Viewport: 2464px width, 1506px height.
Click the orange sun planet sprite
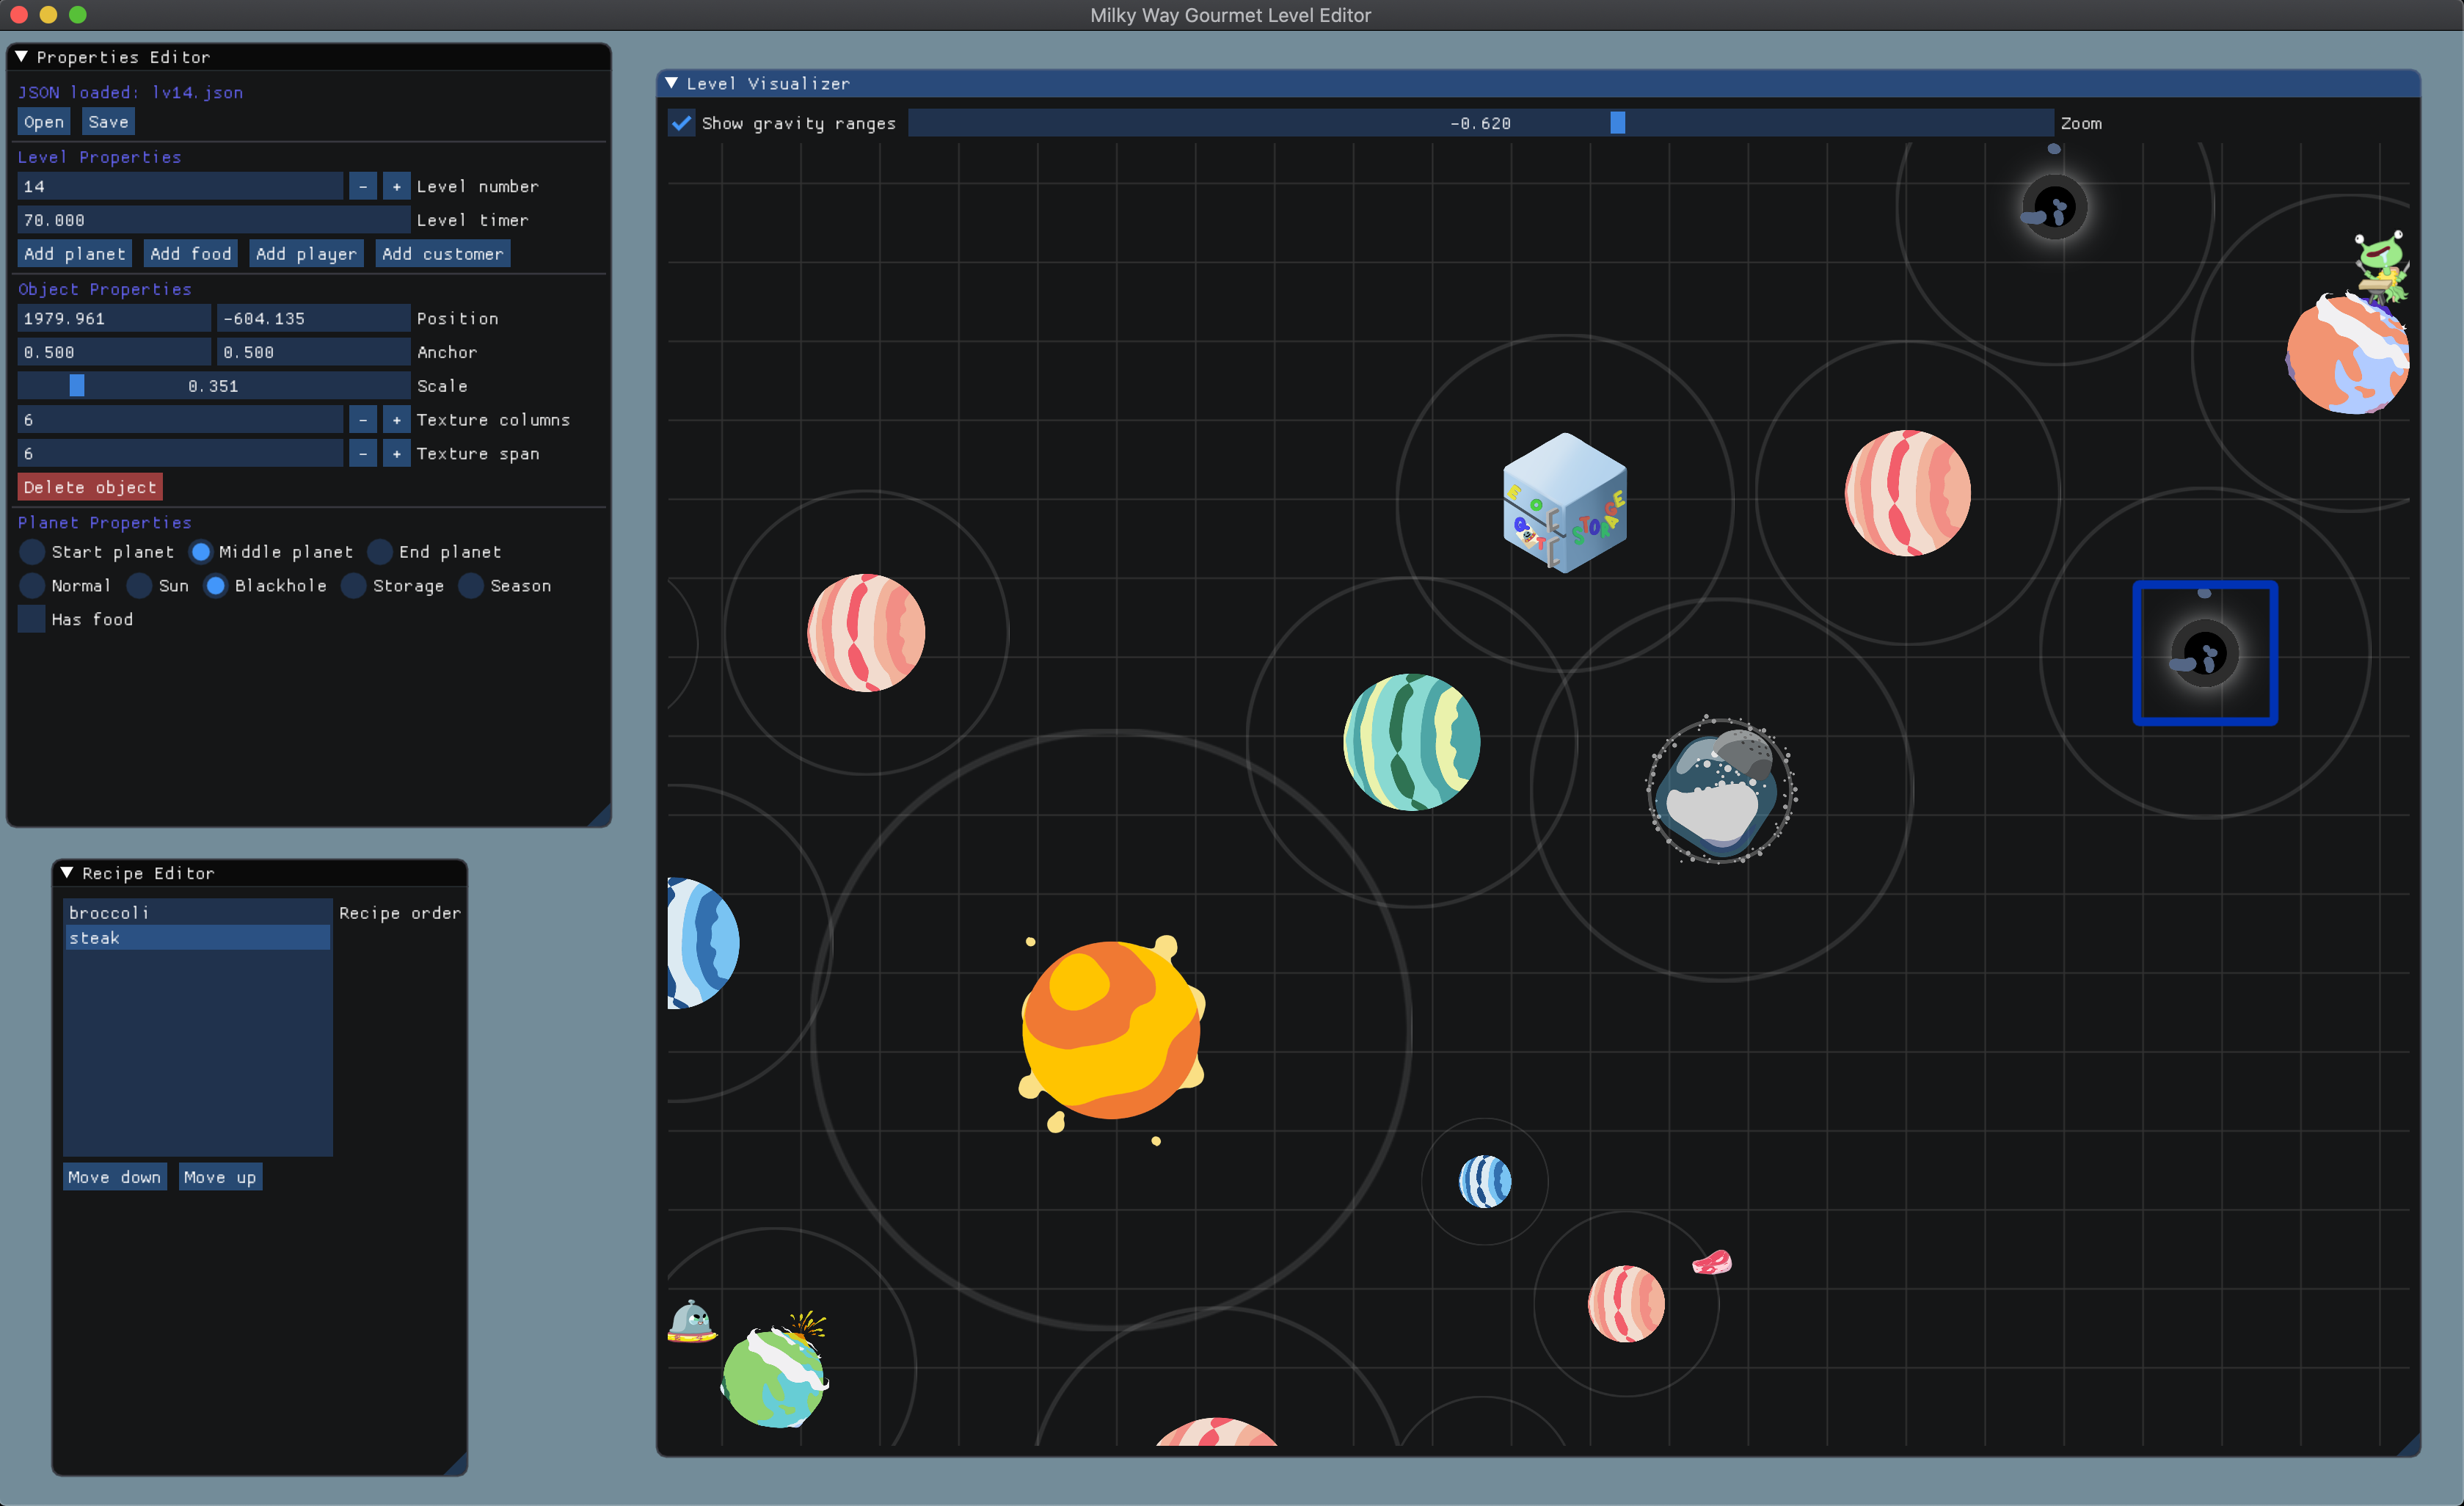(x=1110, y=1030)
